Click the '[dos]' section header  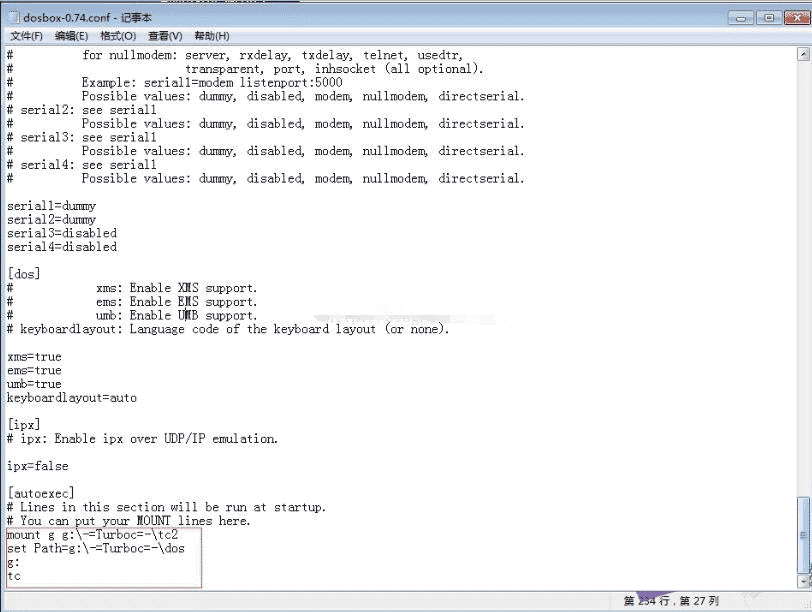tap(24, 274)
